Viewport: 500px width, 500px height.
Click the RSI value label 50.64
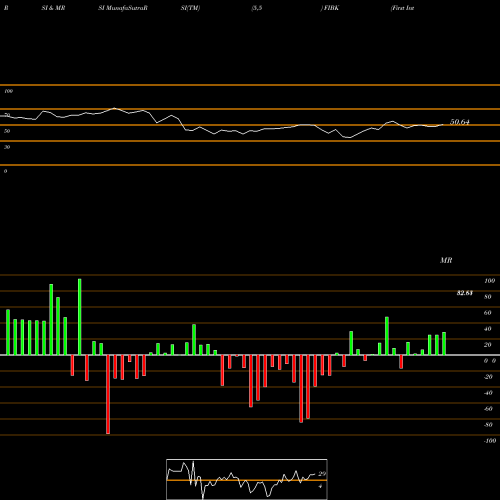pyautogui.click(x=460, y=122)
